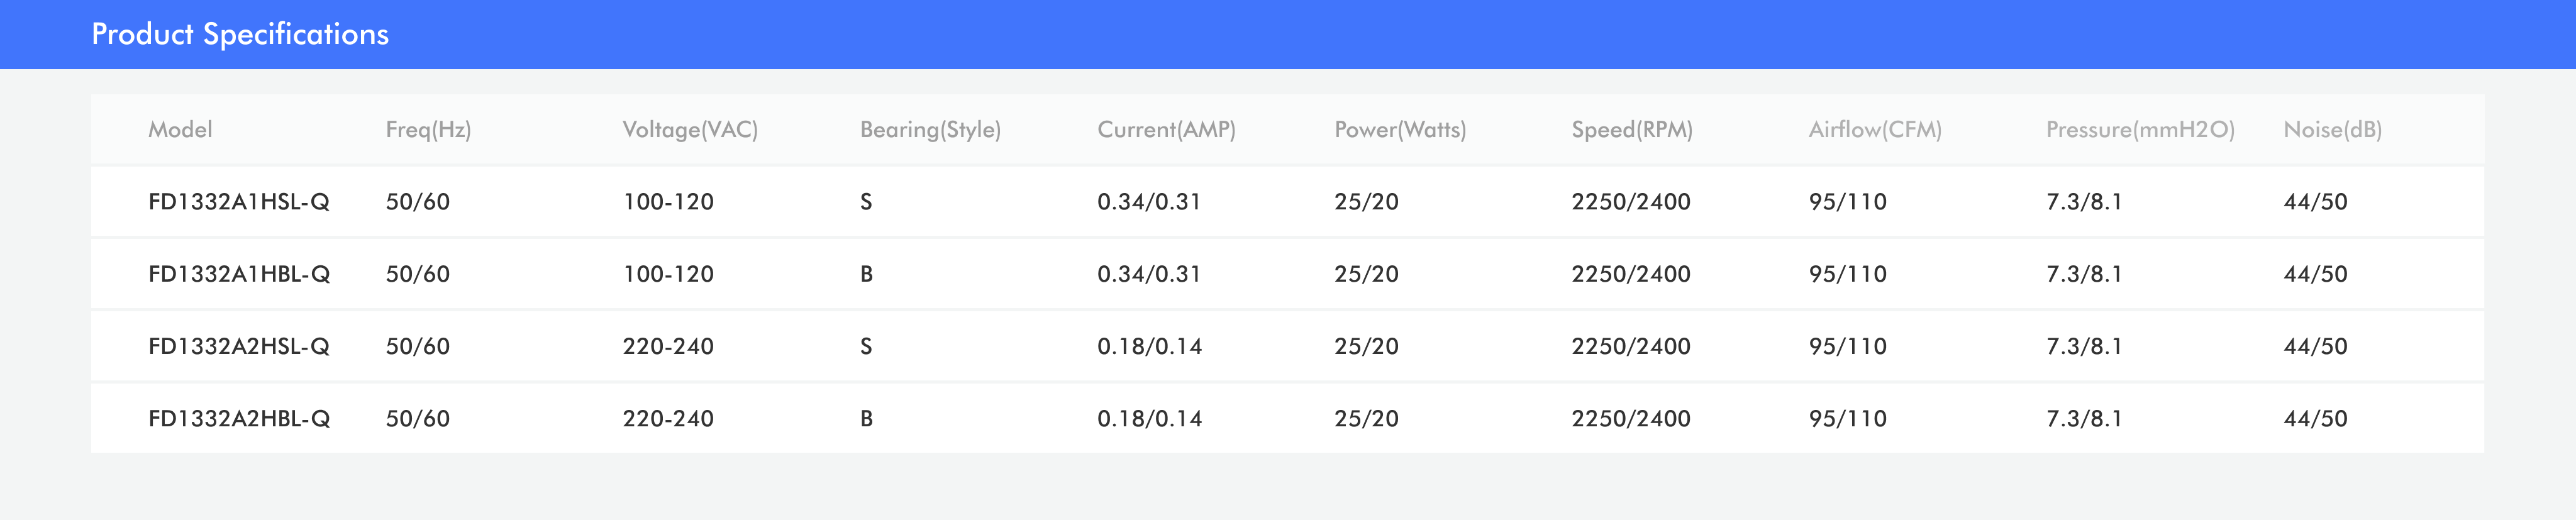Click the Noise(dB) column header
The width and height of the screenshot is (2576, 520).
2332,130
